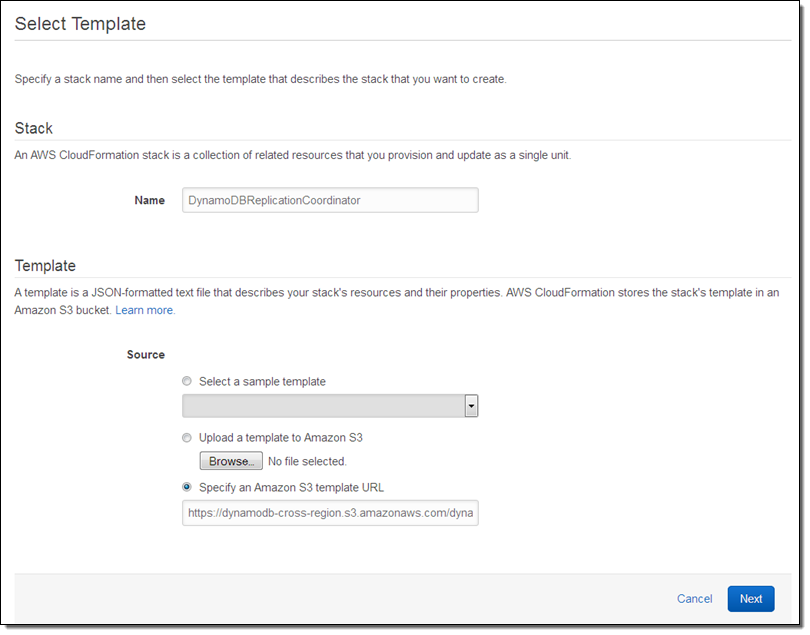Focus the Amazon S3 template URL text box
Viewport: 810px width, 635px height.
[x=330, y=513]
